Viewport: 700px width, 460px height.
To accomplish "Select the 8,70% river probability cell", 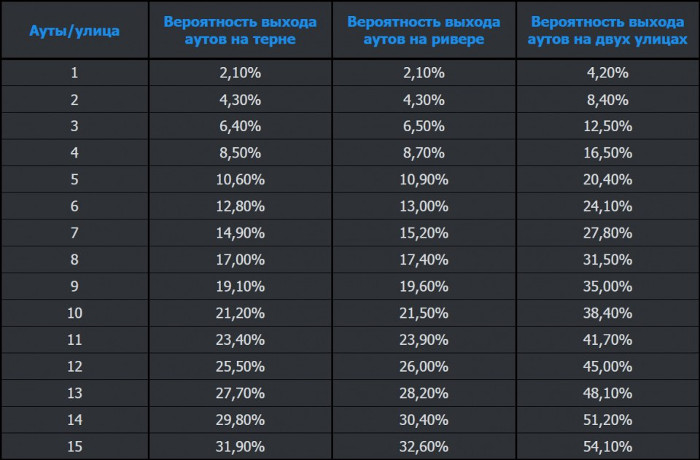I will tap(423, 152).
